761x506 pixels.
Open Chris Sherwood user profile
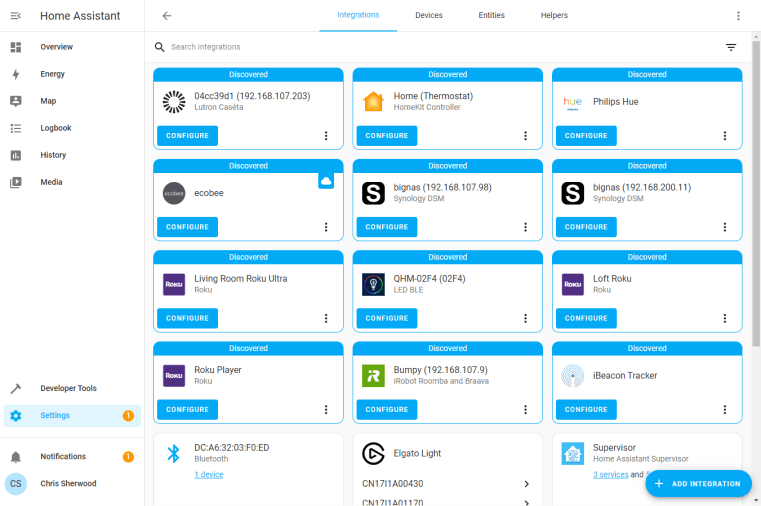[x=72, y=484]
